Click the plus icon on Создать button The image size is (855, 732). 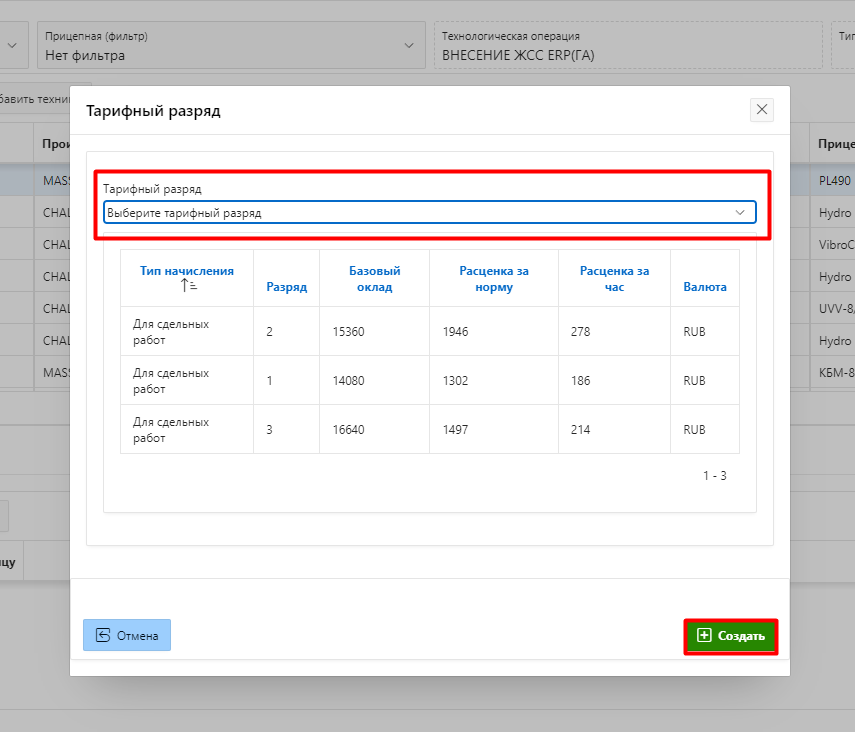[704, 636]
